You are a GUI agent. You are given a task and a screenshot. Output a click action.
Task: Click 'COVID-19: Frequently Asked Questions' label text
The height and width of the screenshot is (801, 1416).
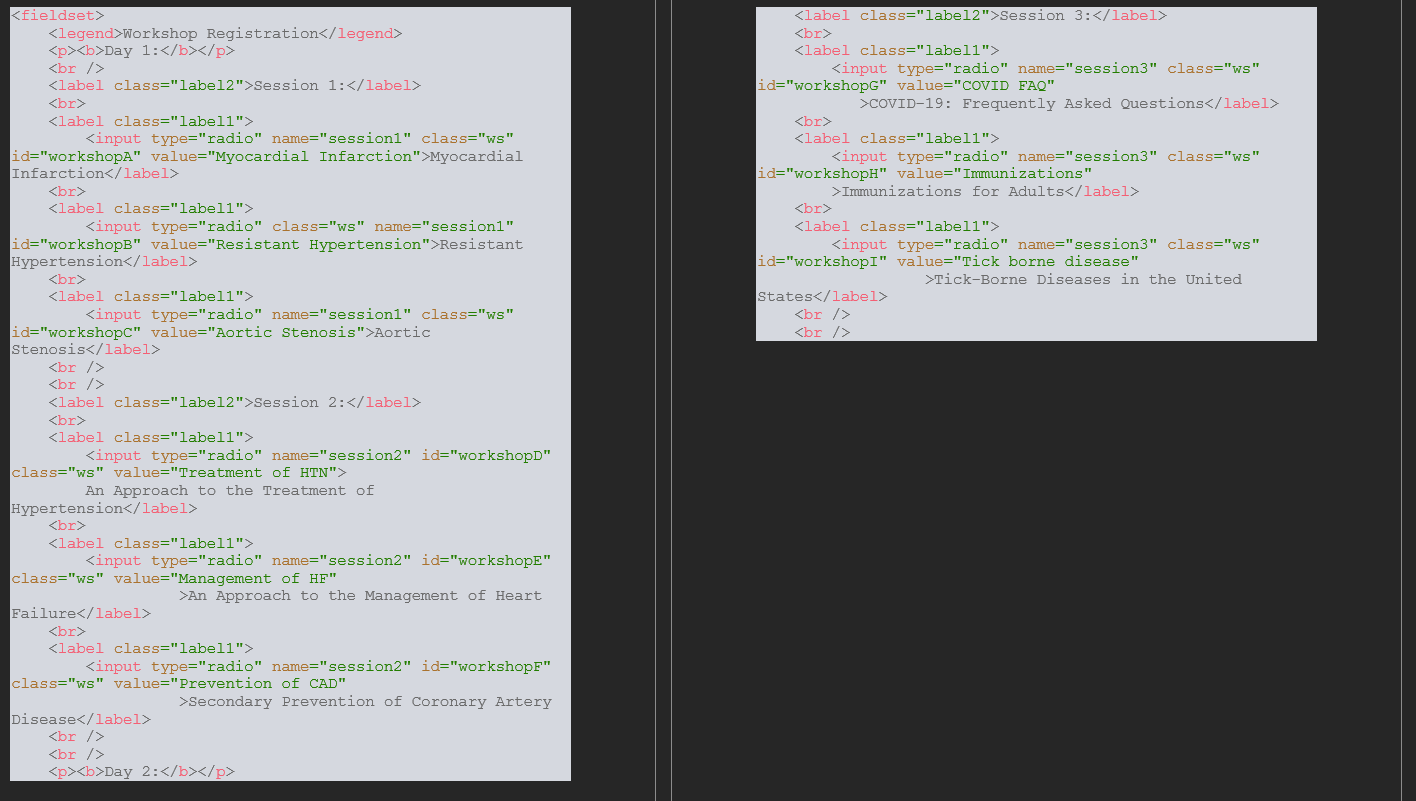pyautogui.click(x=1037, y=104)
